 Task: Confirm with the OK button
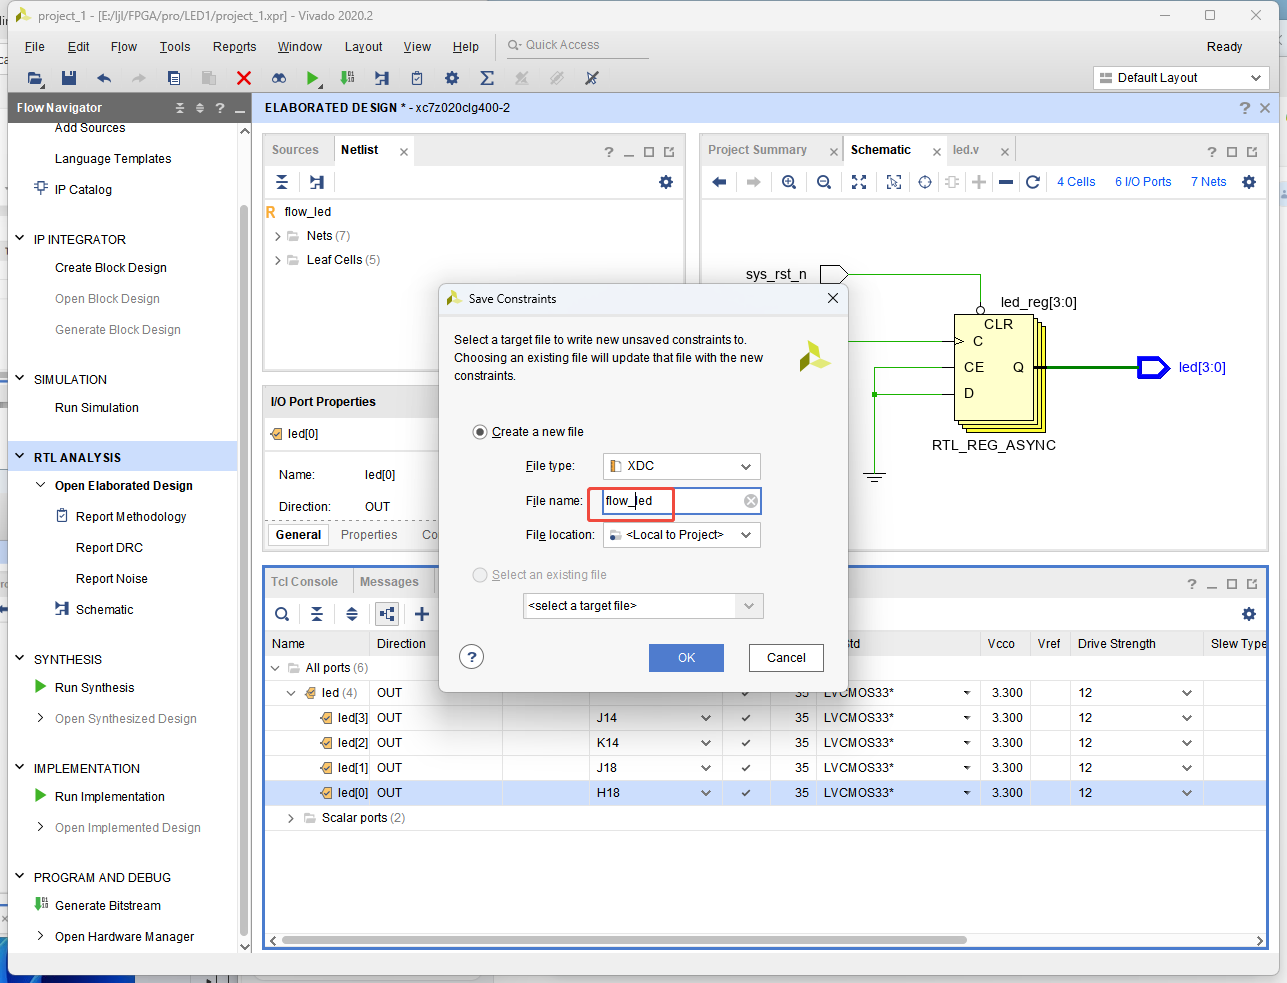(686, 657)
